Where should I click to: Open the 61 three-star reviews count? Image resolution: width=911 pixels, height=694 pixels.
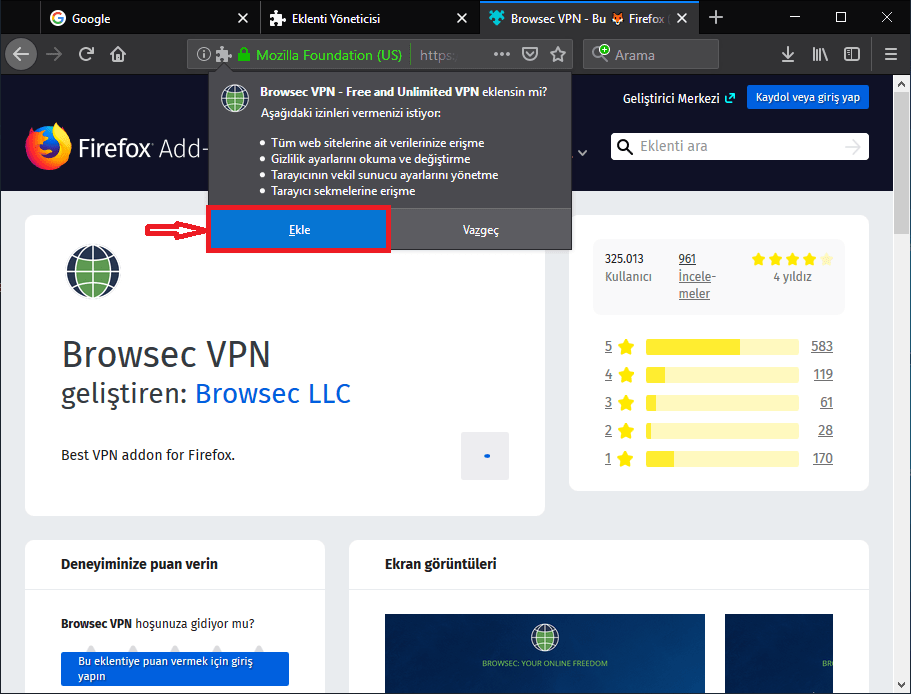point(826,402)
